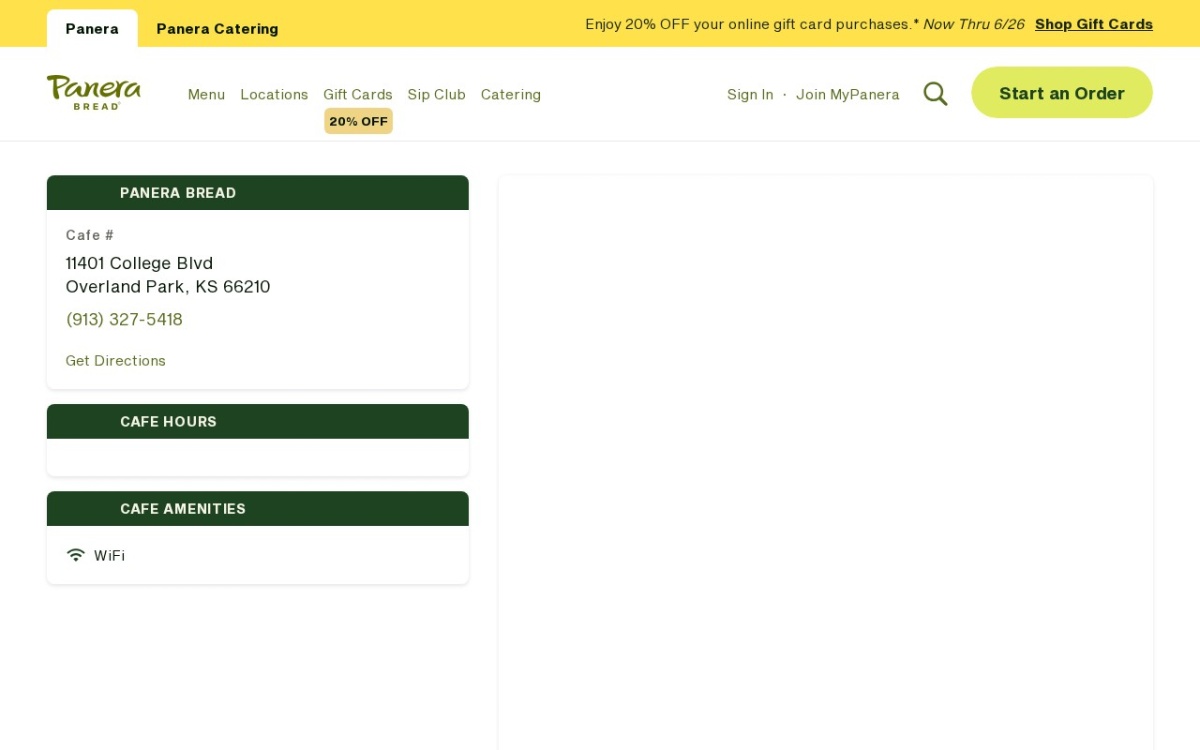Switch to the Panera tab
Image resolution: width=1200 pixels, height=750 pixels.
92,28
